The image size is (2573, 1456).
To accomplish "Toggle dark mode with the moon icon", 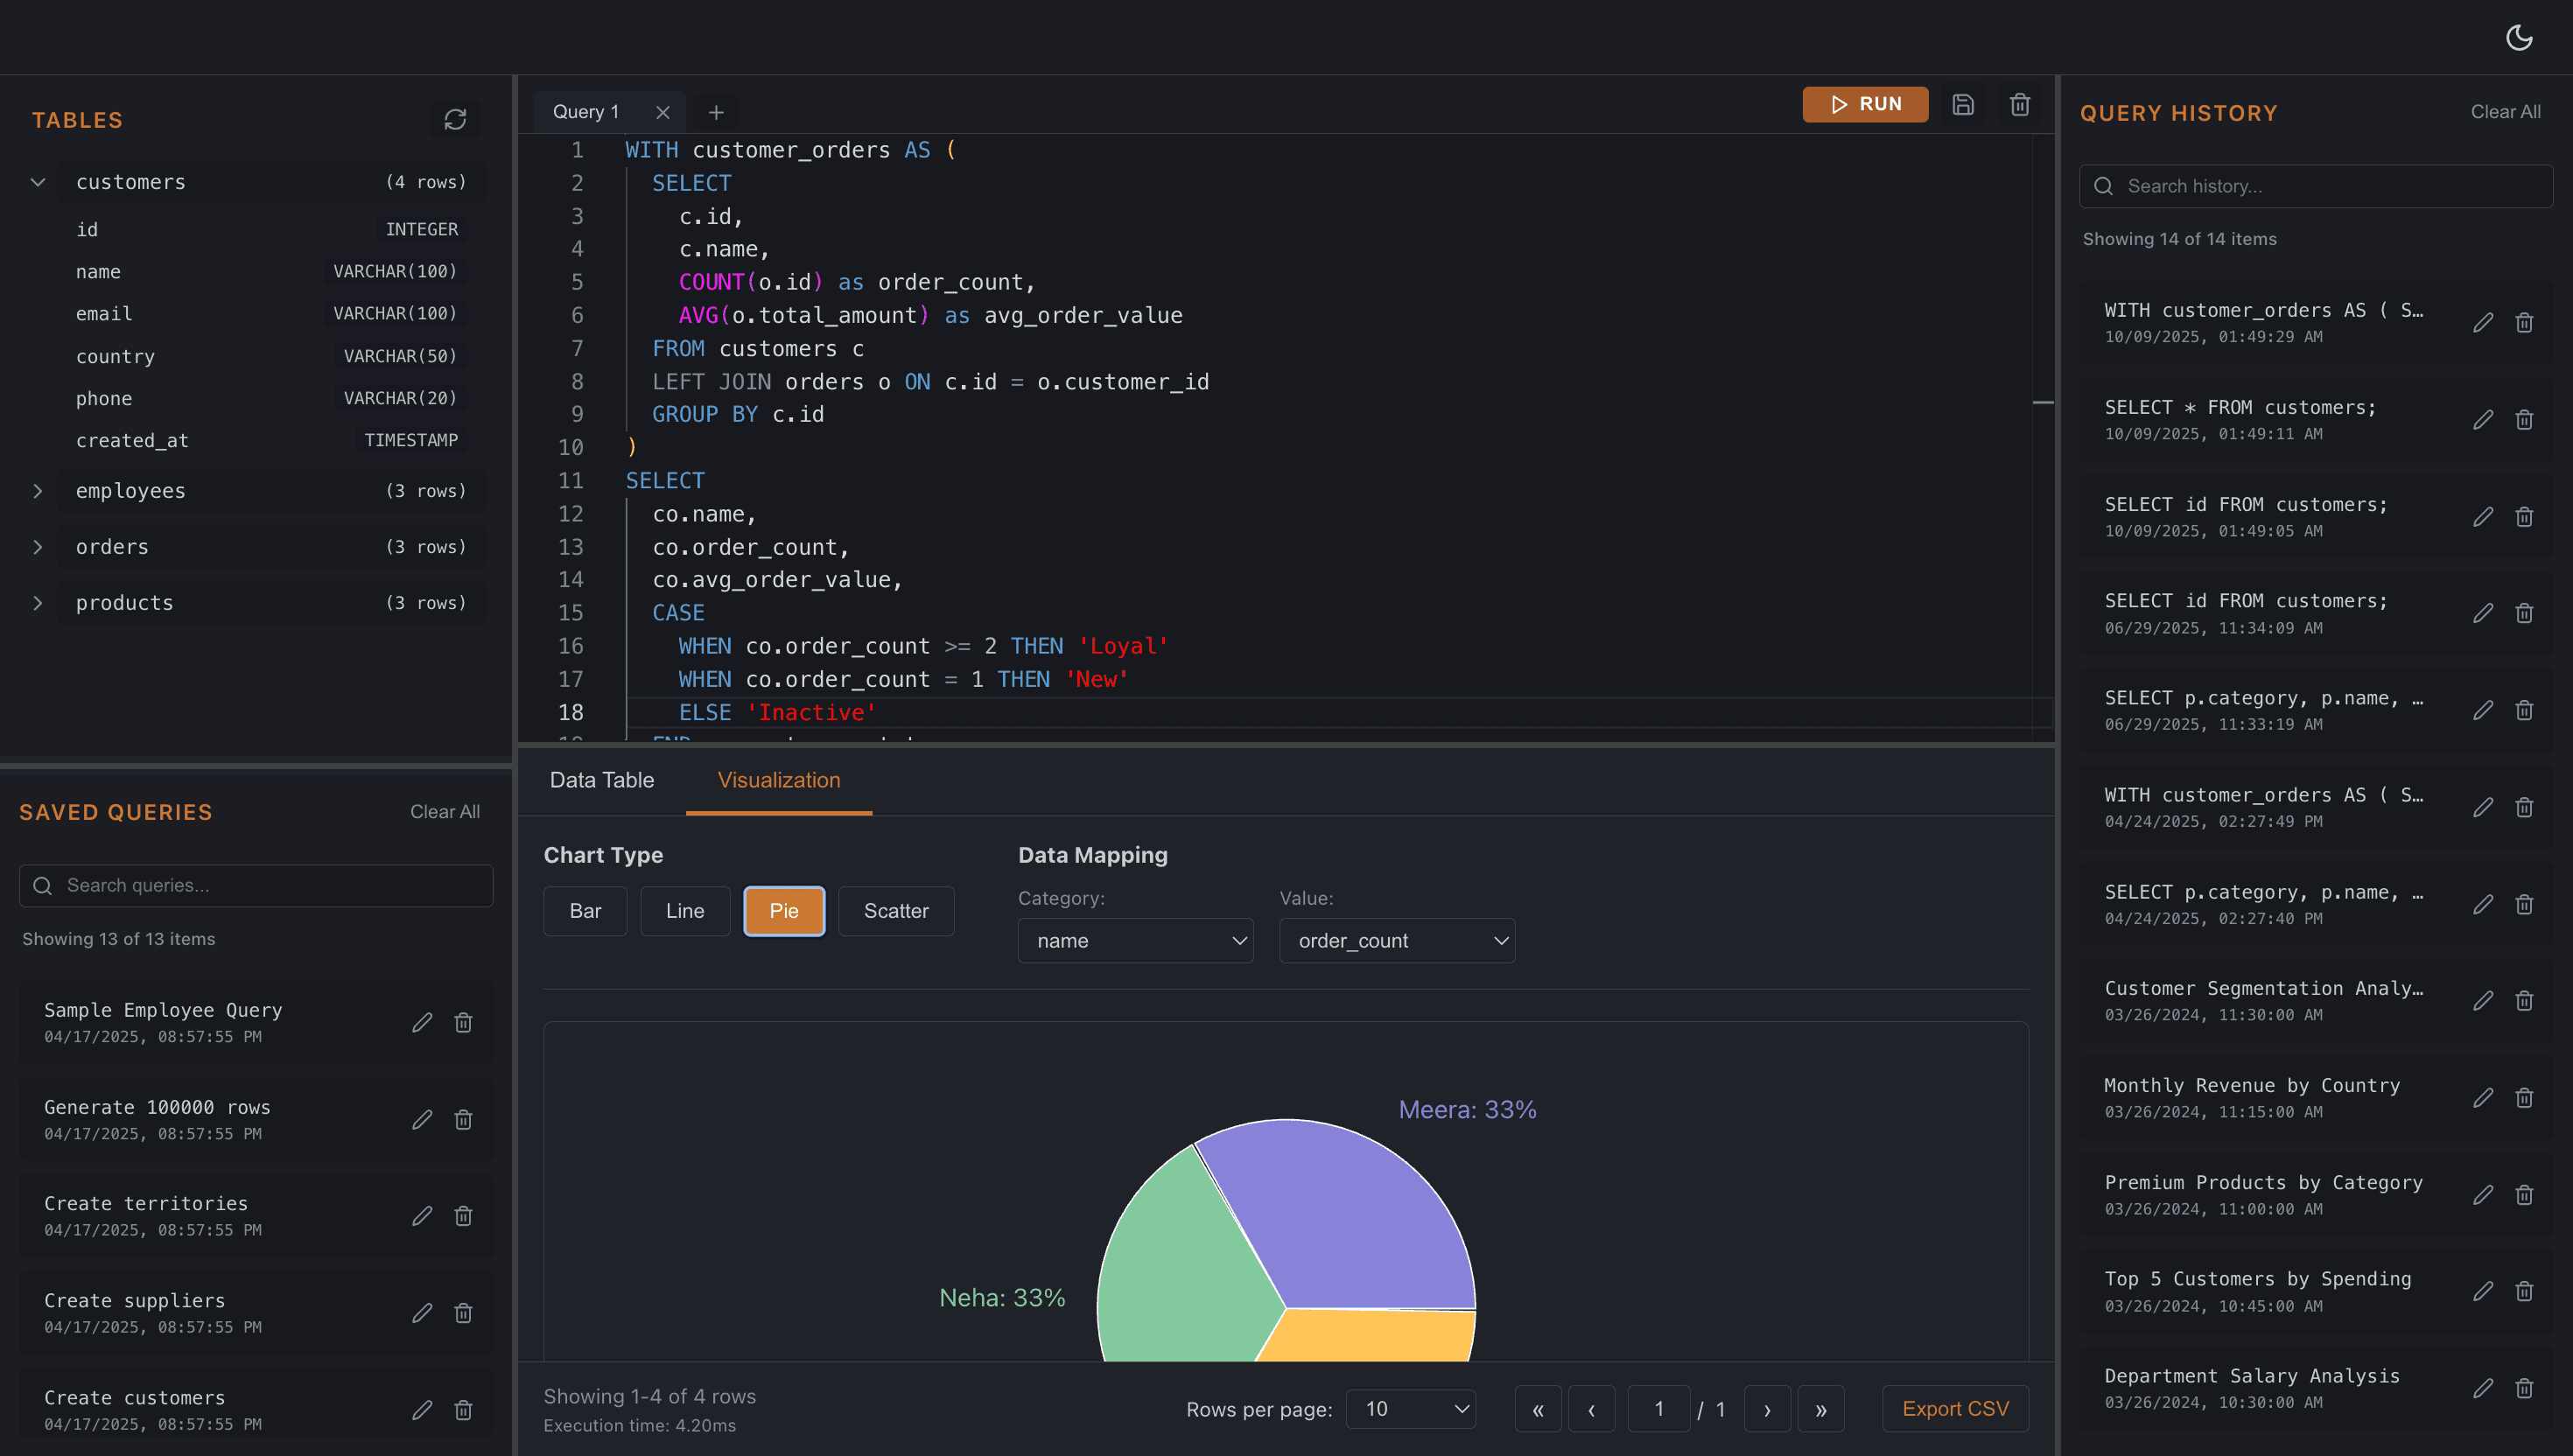I will (x=2520, y=37).
